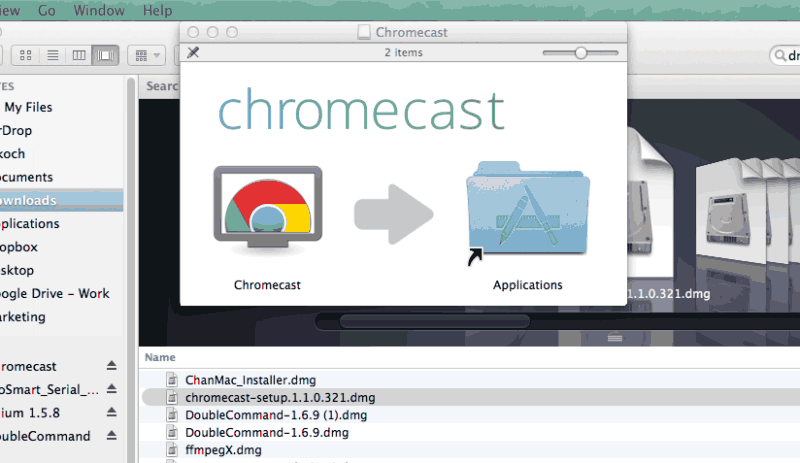Eject the DoubleCommand volume
Image resolution: width=800 pixels, height=463 pixels.
112,435
